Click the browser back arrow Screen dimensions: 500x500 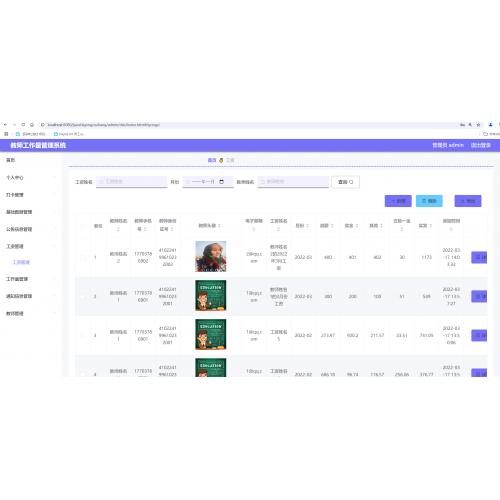5,125
